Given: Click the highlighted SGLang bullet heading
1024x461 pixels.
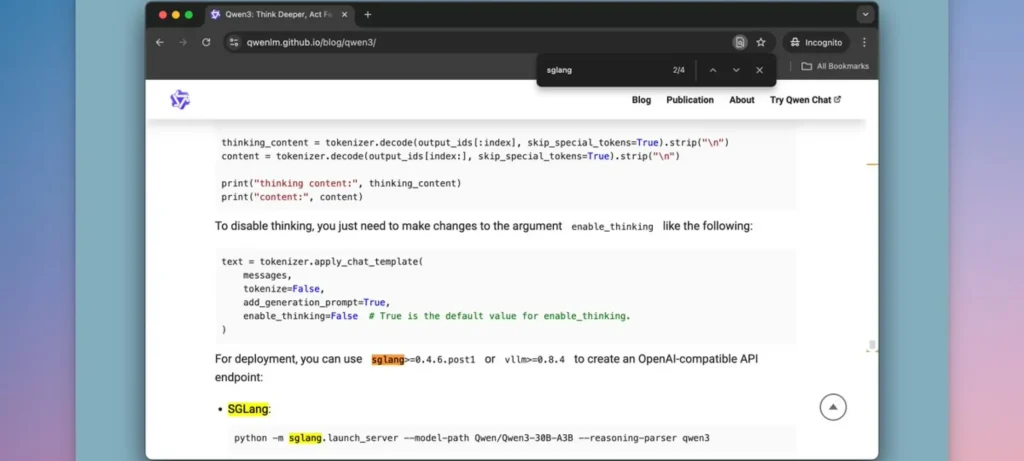Looking at the screenshot, I should point(248,409).
